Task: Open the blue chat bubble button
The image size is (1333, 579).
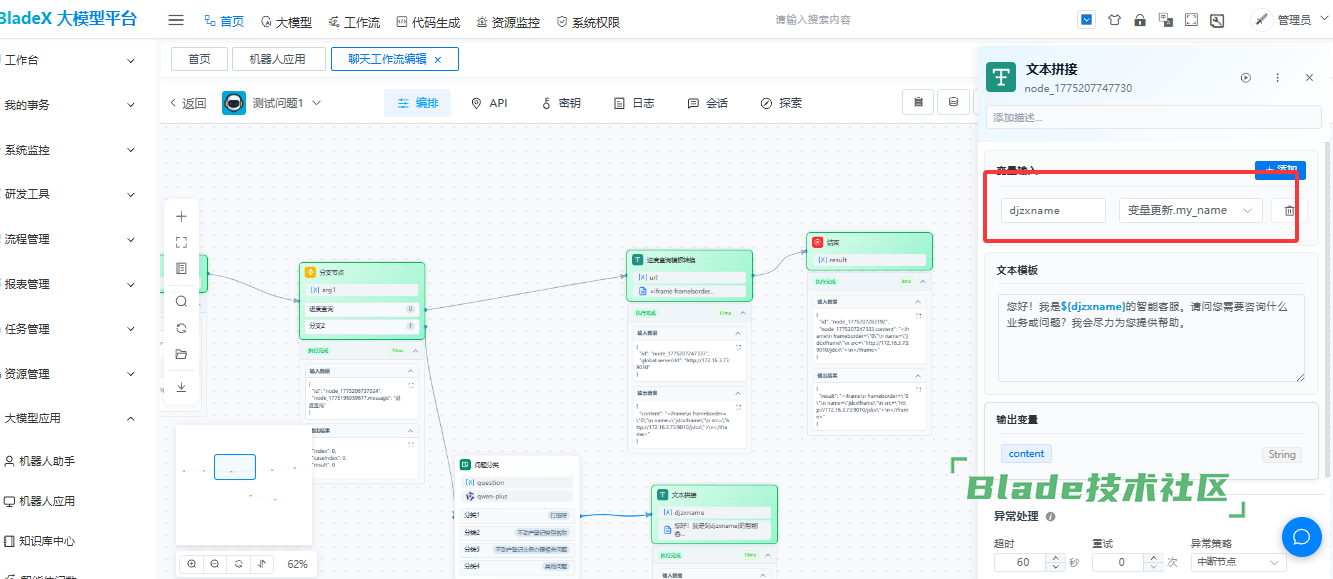Action: click(x=1301, y=537)
